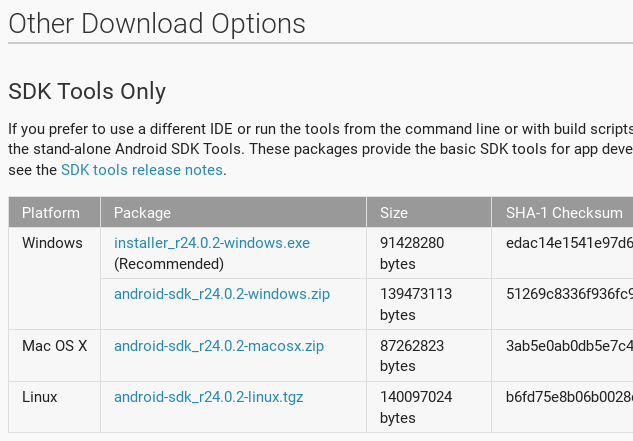The image size is (633, 441).
Task: Click the Windows platform cell
Action: [52, 243]
